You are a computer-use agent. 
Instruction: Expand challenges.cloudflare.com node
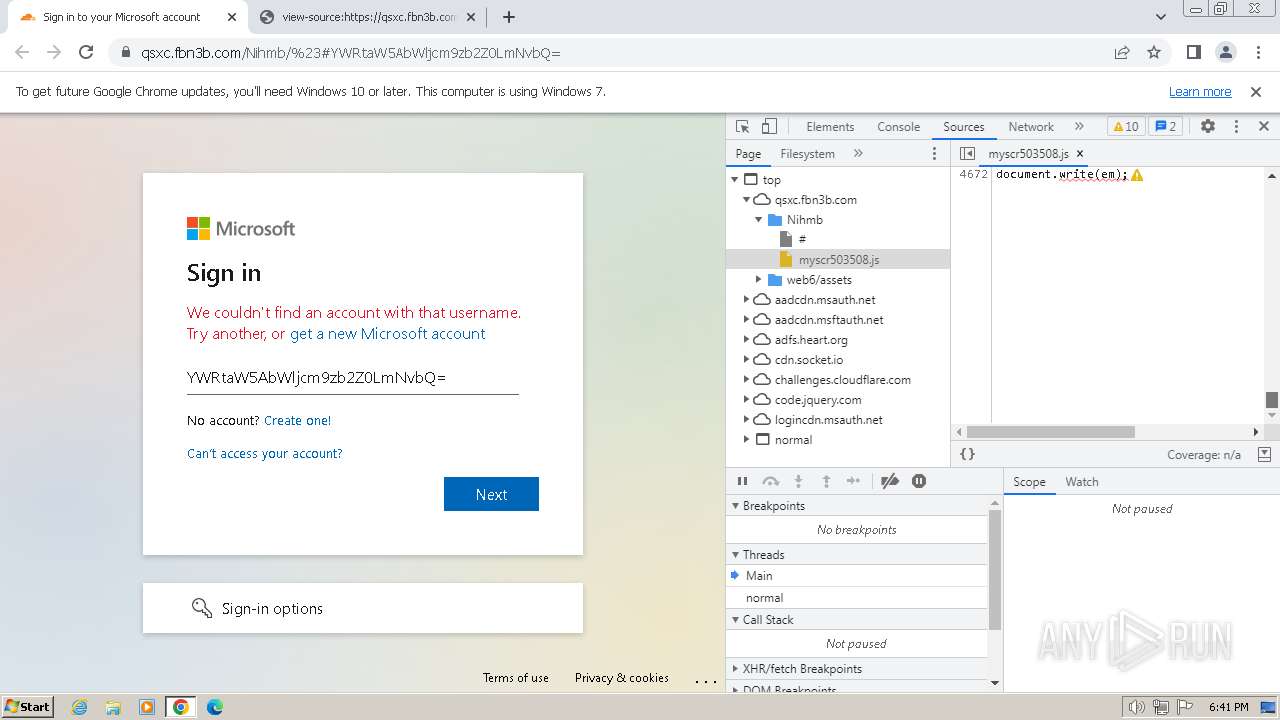click(x=747, y=380)
